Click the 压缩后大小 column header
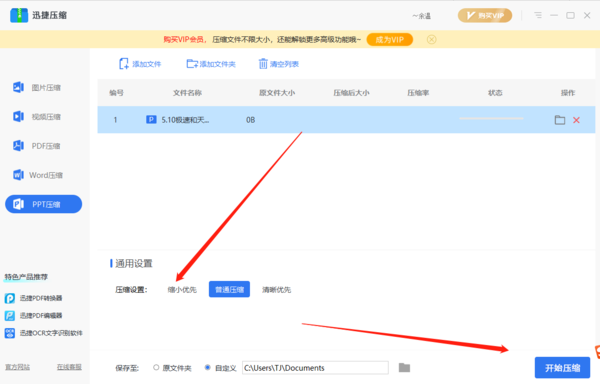 coord(351,93)
